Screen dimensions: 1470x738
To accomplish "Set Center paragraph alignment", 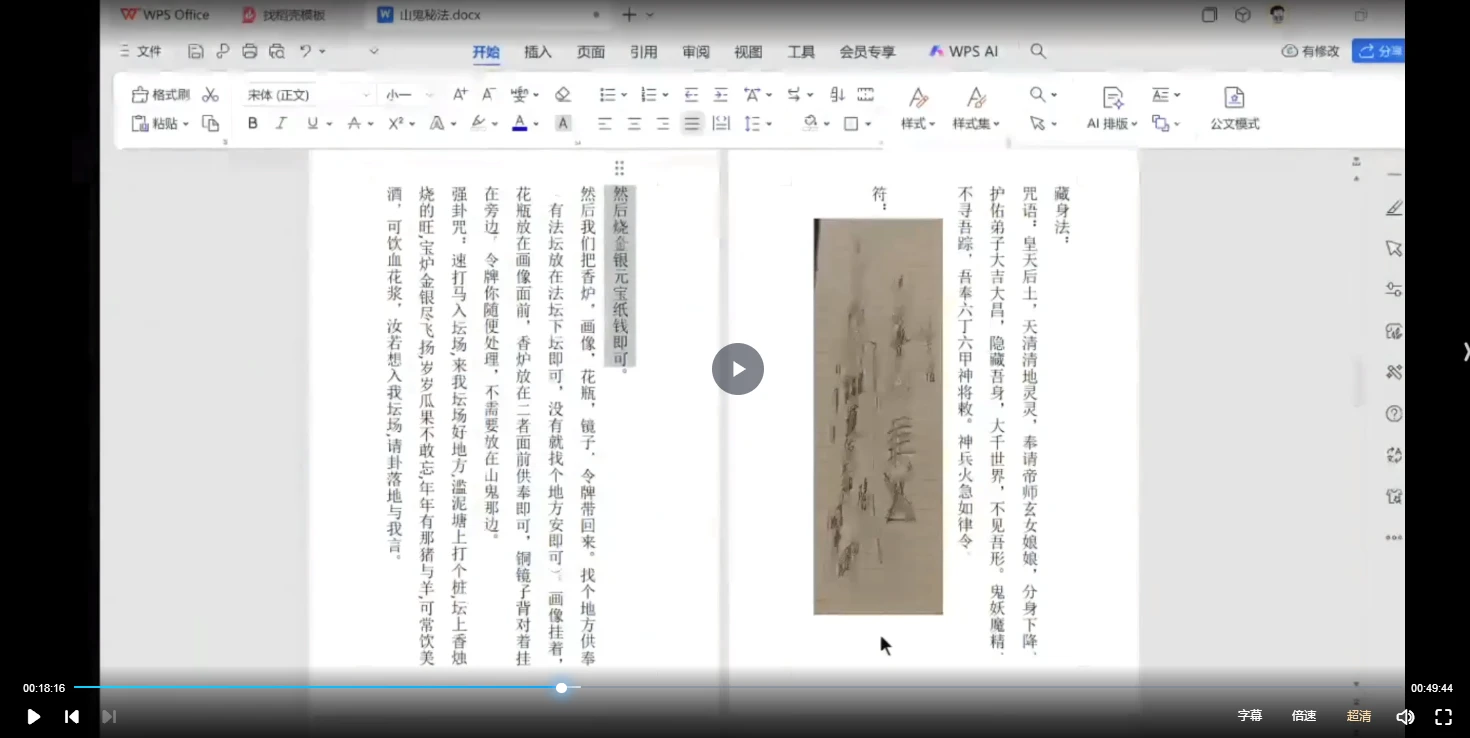I will click(x=634, y=123).
